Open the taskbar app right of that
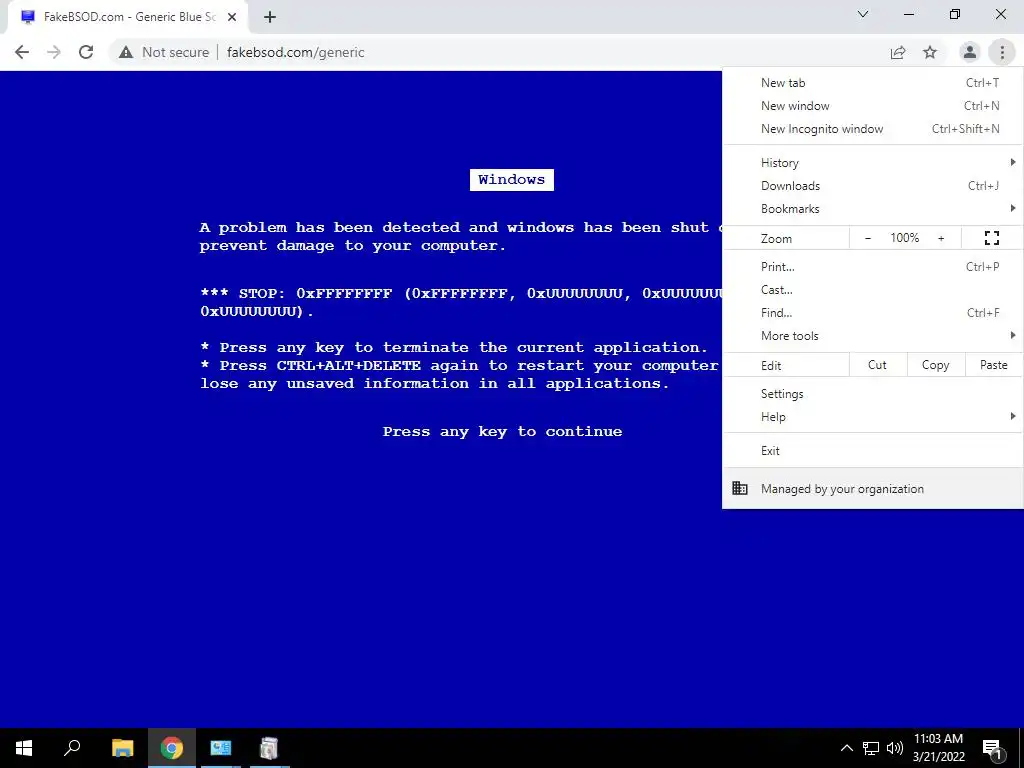 (x=269, y=748)
